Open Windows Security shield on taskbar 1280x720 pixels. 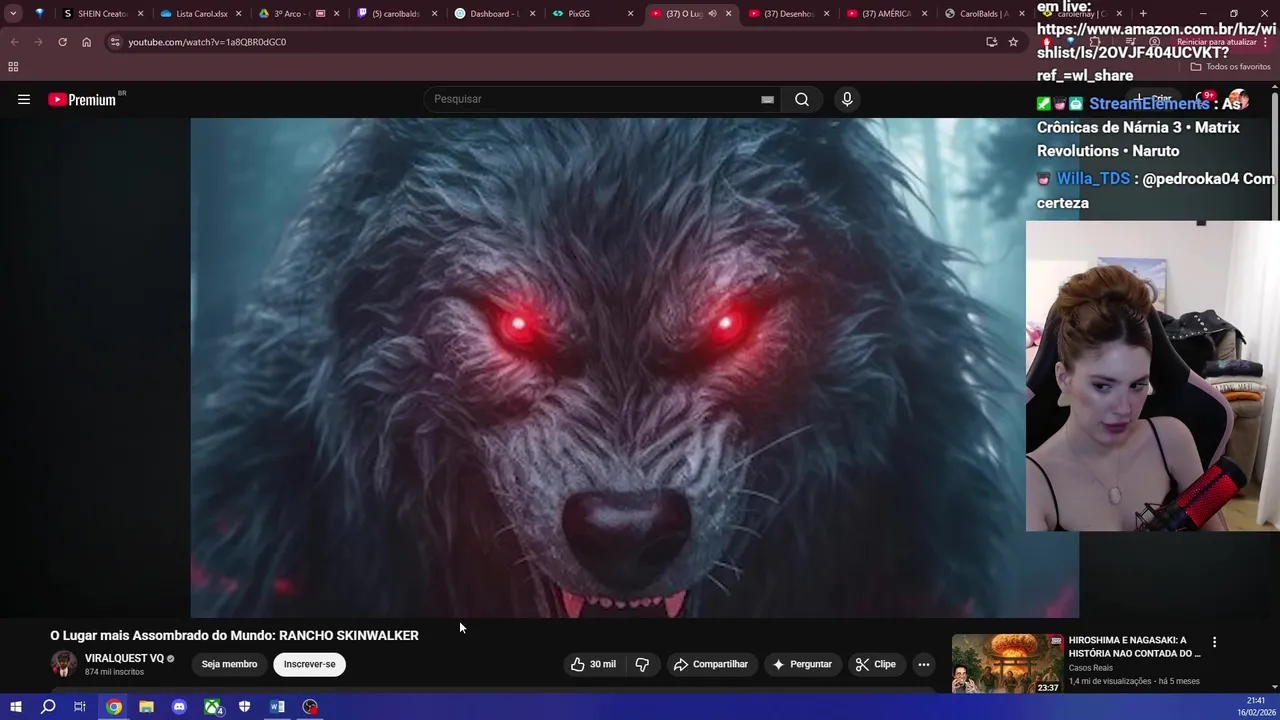pos(244,707)
